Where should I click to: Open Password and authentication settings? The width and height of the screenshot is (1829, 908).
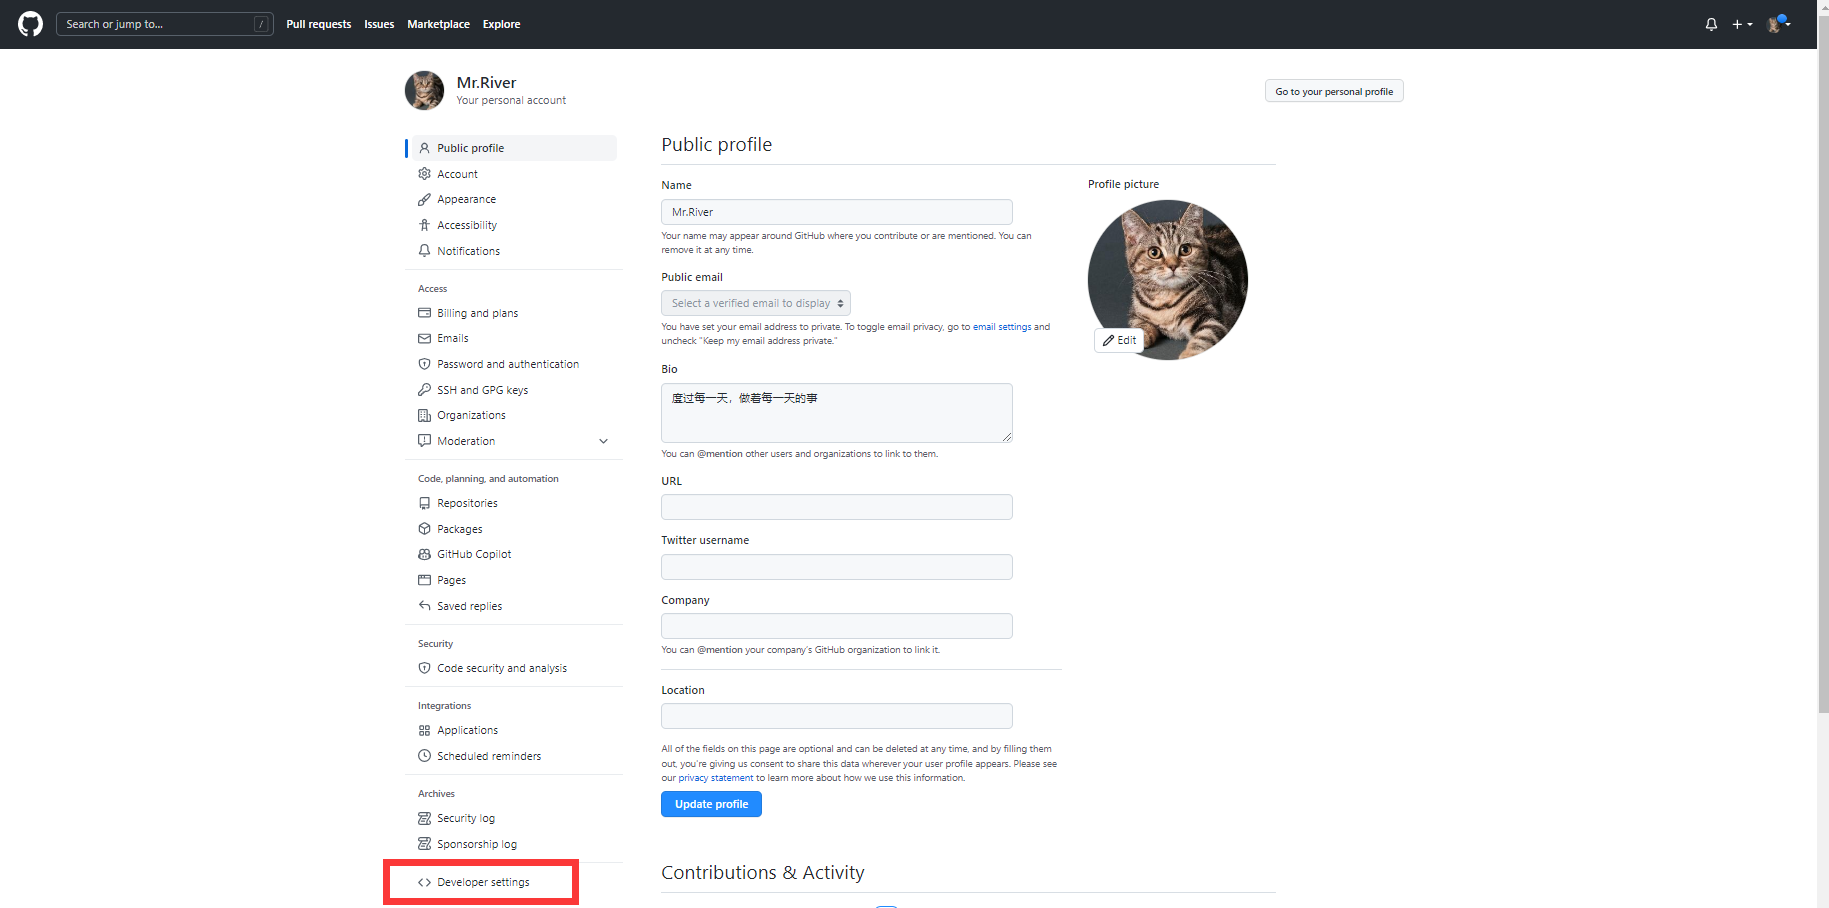tap(508, 364)
